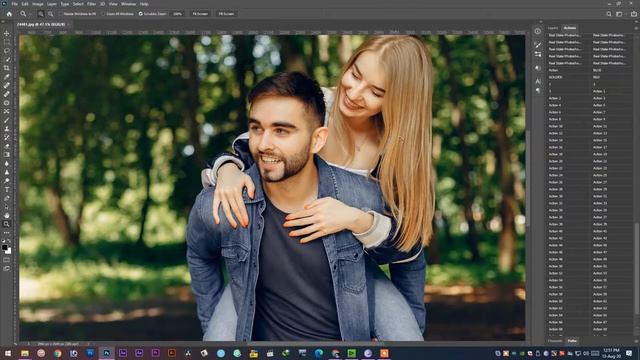Open Windows Start menu
The height and width of the screenshot is (360, 640).
pyautogui.click(x=8, y=353)
